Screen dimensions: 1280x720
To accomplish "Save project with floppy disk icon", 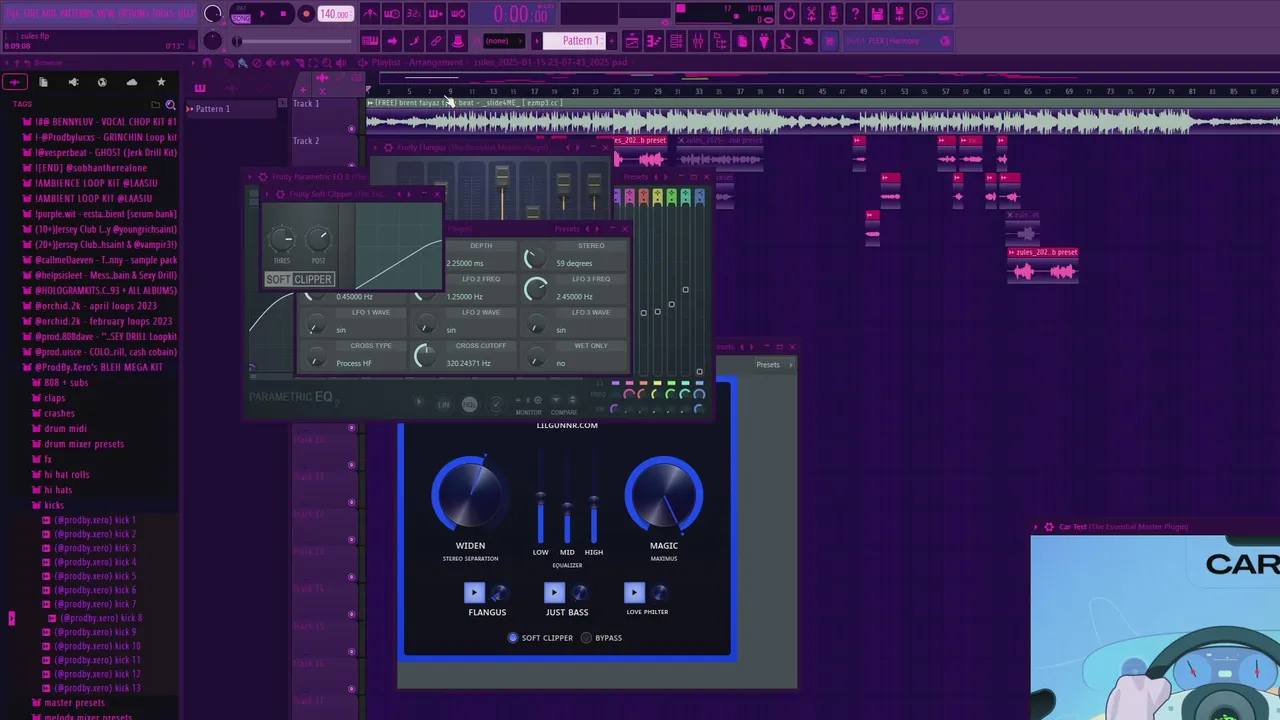I will 877,14.
